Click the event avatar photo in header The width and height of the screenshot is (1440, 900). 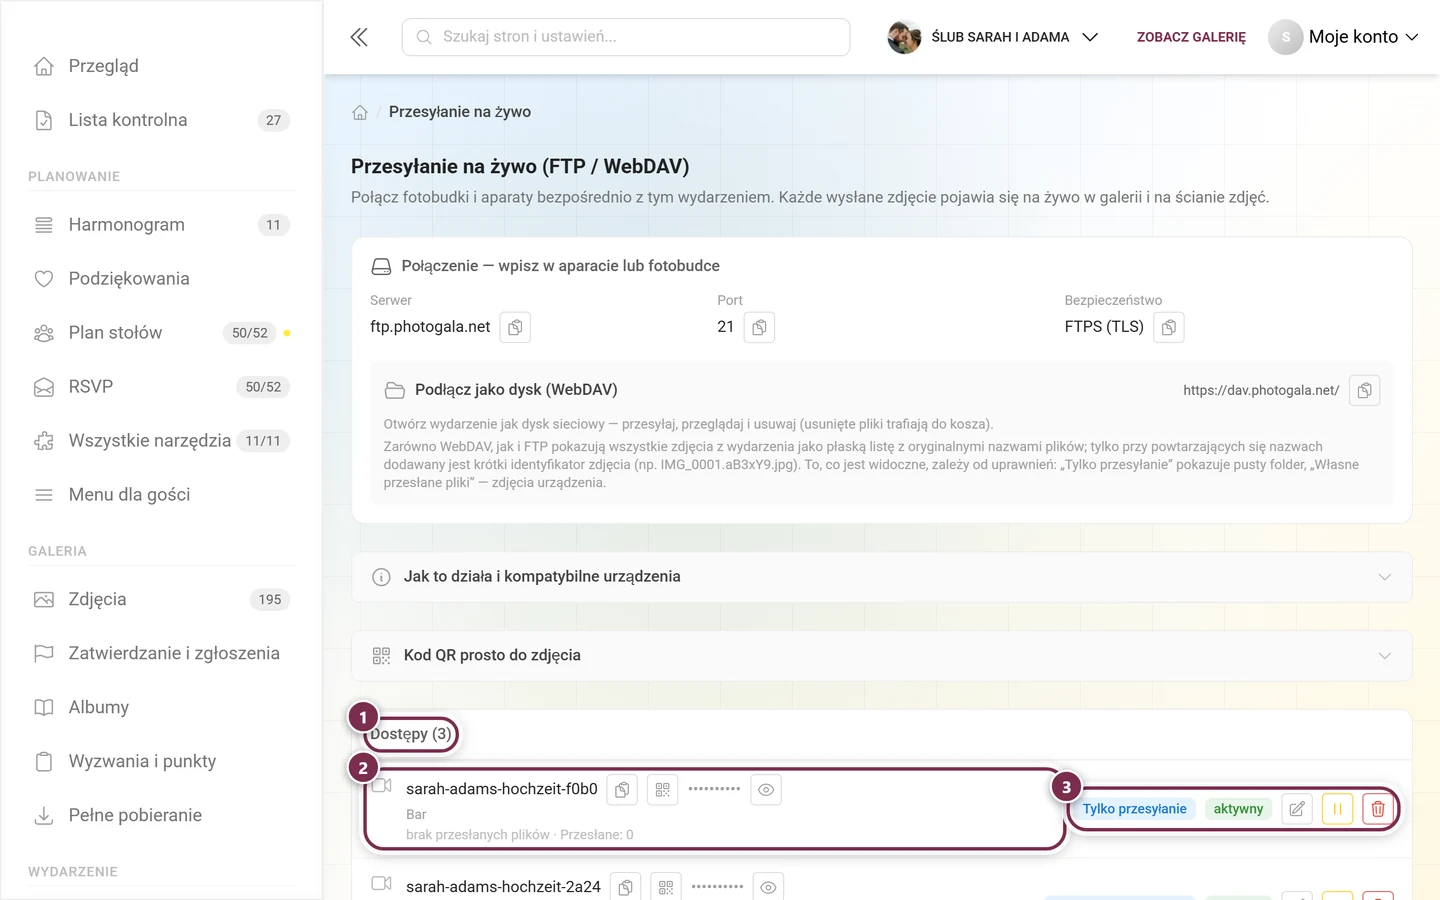904,37
